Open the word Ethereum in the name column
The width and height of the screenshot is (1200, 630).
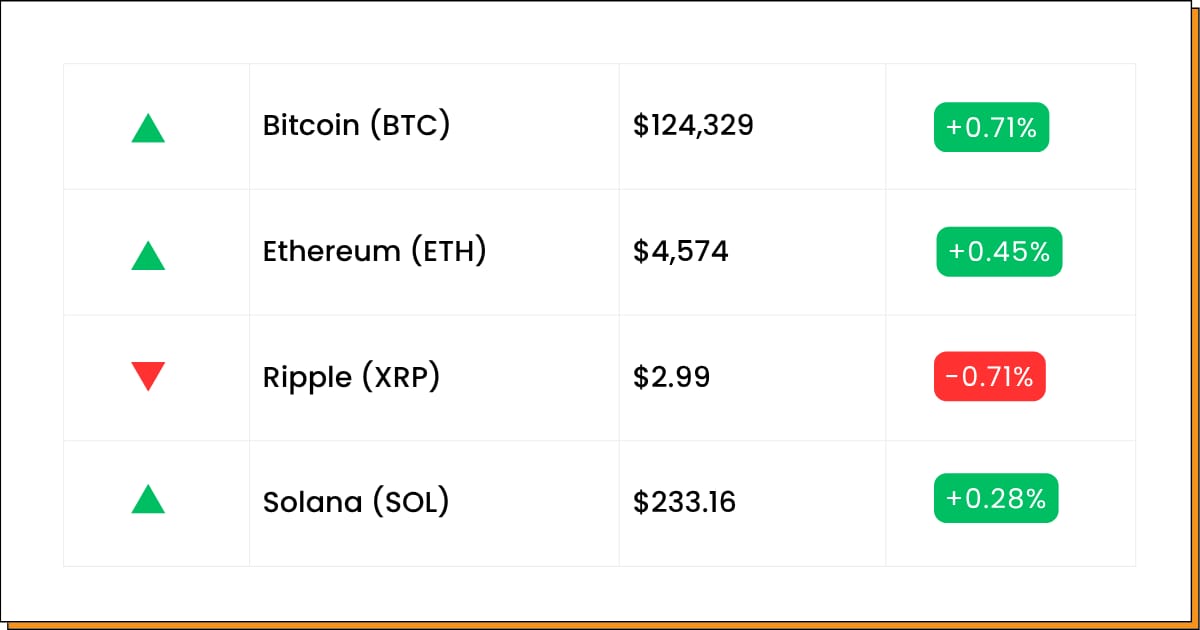pyautogui.click(x=331, y=251)
